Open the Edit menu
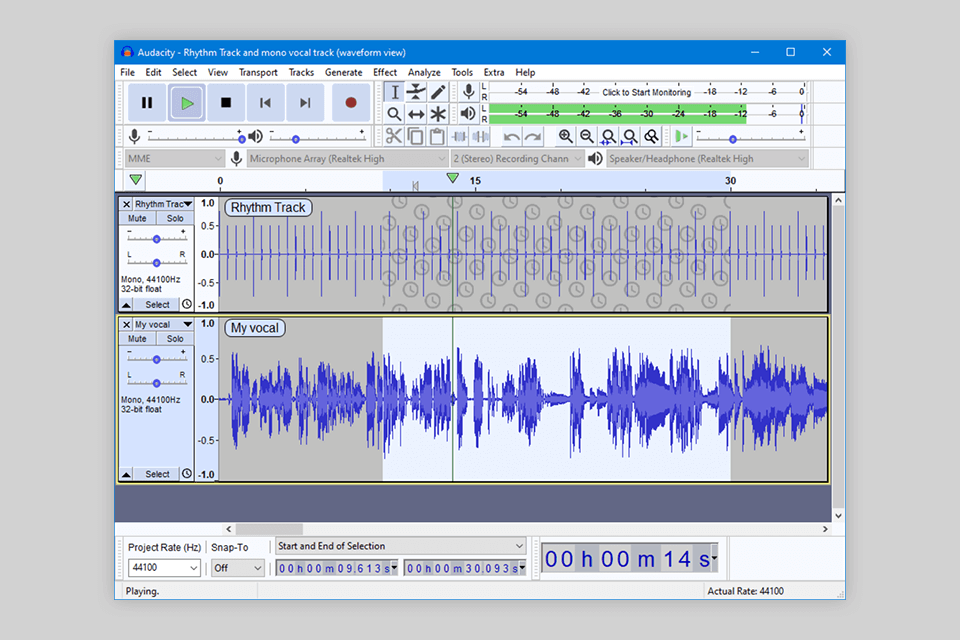 (153, 72)
